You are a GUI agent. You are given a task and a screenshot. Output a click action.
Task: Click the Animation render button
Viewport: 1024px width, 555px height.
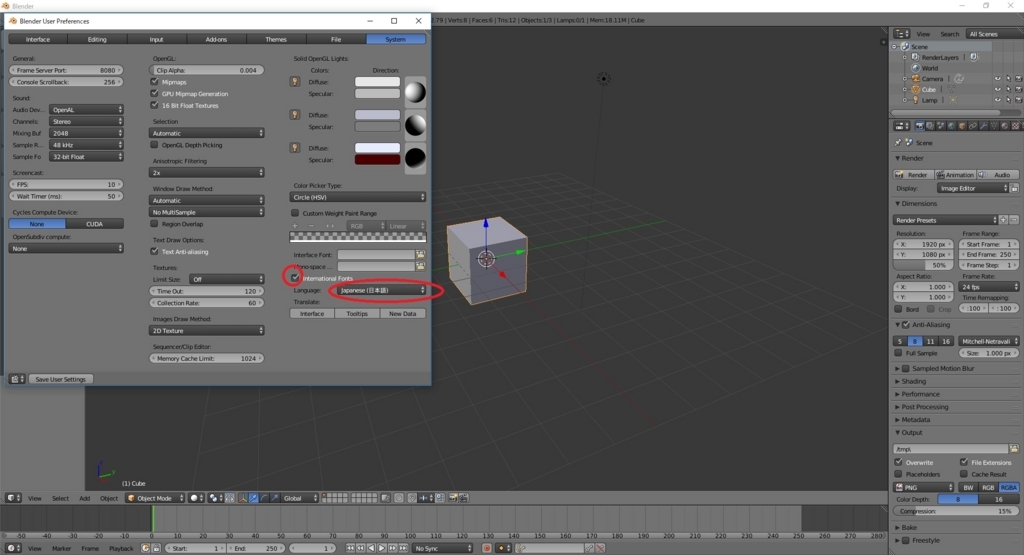[x=955, y=174]
